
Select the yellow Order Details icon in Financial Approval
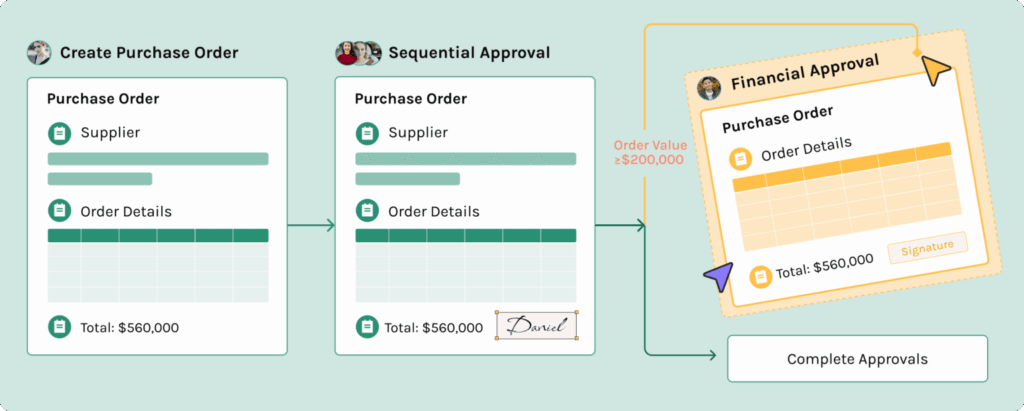[x=740, y=158]
